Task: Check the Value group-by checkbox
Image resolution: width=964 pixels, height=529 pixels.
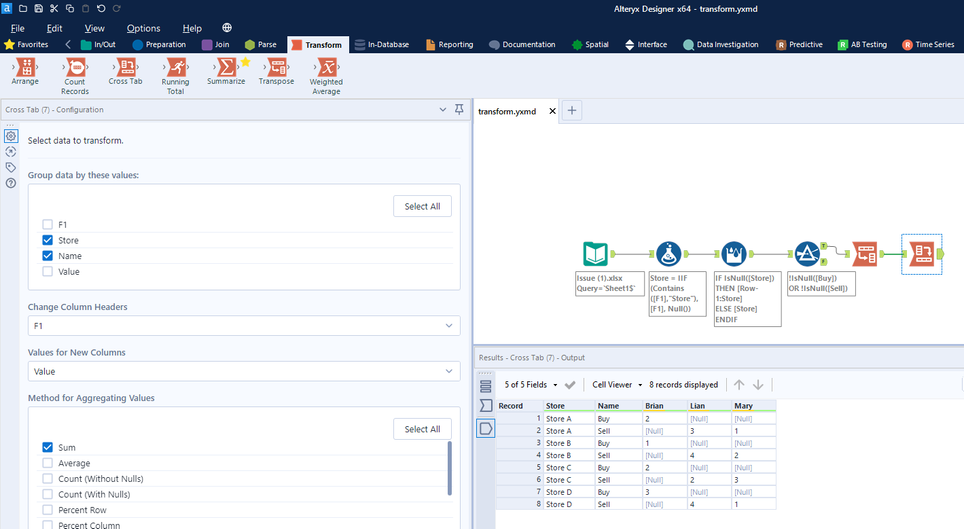Action: tap(47, 271)
